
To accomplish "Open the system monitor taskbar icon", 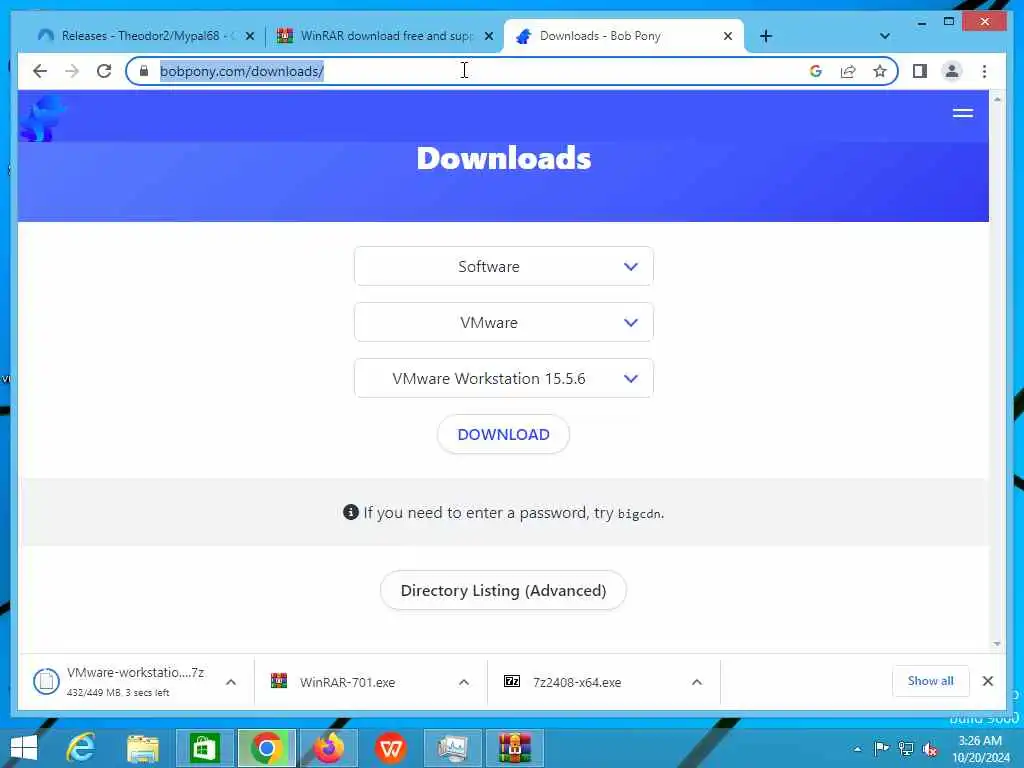I will (x=453, y=748).
